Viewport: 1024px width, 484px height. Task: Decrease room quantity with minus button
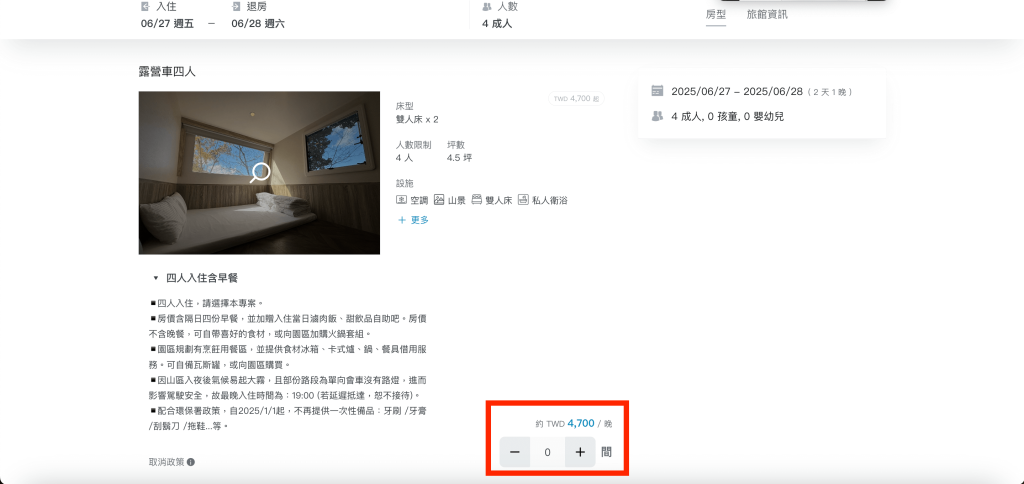click(514, 452)
